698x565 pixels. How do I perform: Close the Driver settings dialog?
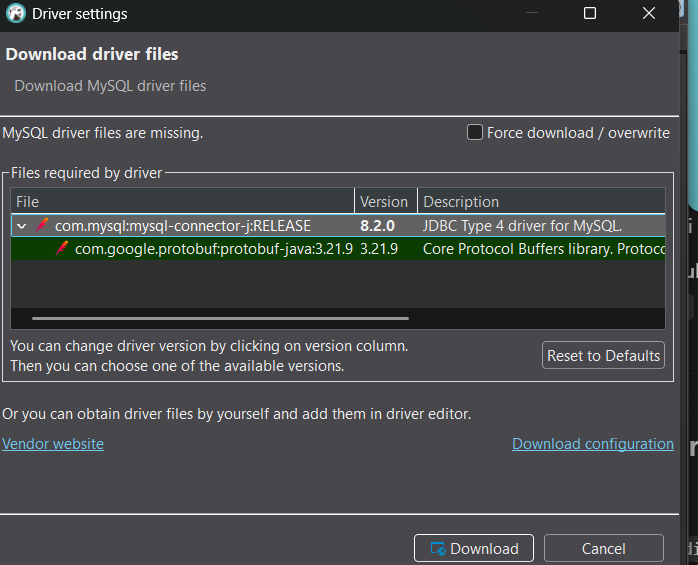click(x=649, y=13)
